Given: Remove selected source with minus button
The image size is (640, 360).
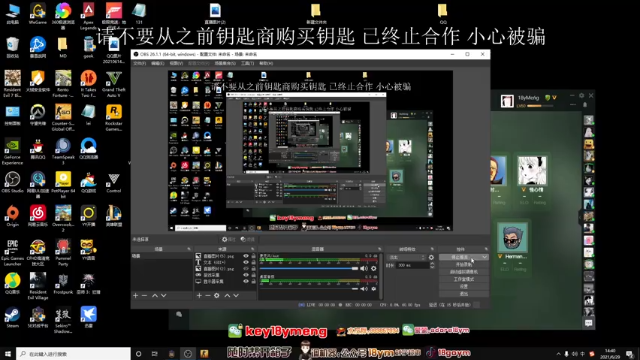Looking at the screenshot, I should 208,295.
